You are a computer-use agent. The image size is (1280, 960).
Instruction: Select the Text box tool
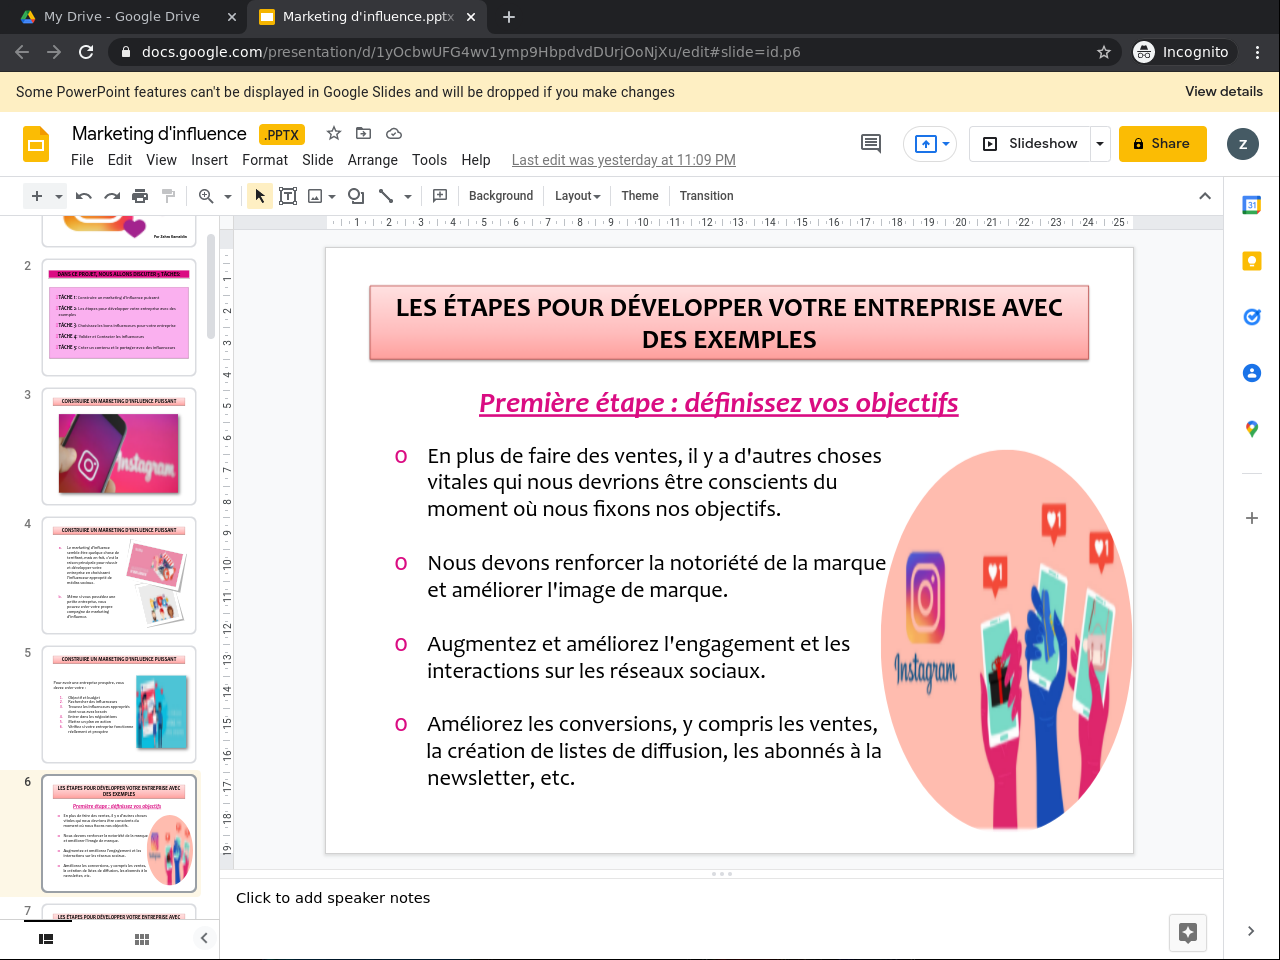point(288,196)
